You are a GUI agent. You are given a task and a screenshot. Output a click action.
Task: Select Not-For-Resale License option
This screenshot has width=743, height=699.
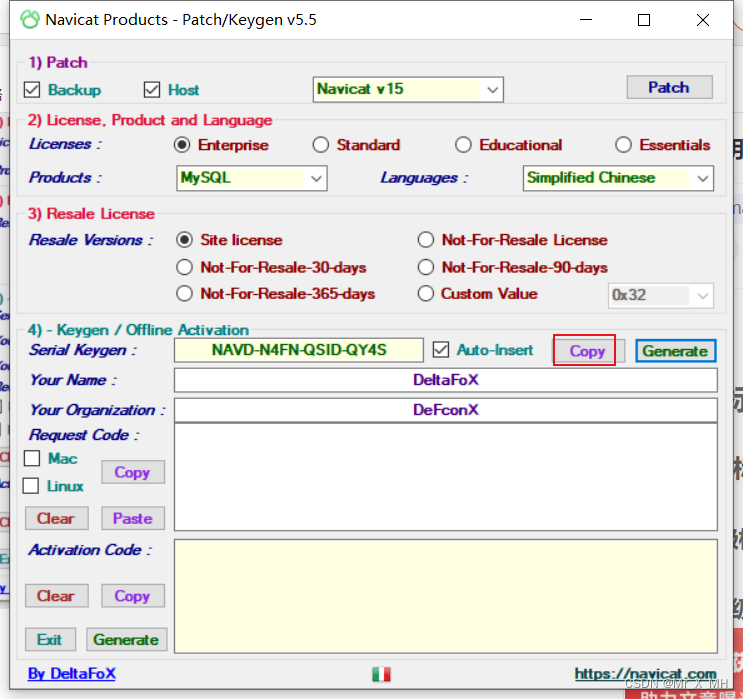pos(426,240)
